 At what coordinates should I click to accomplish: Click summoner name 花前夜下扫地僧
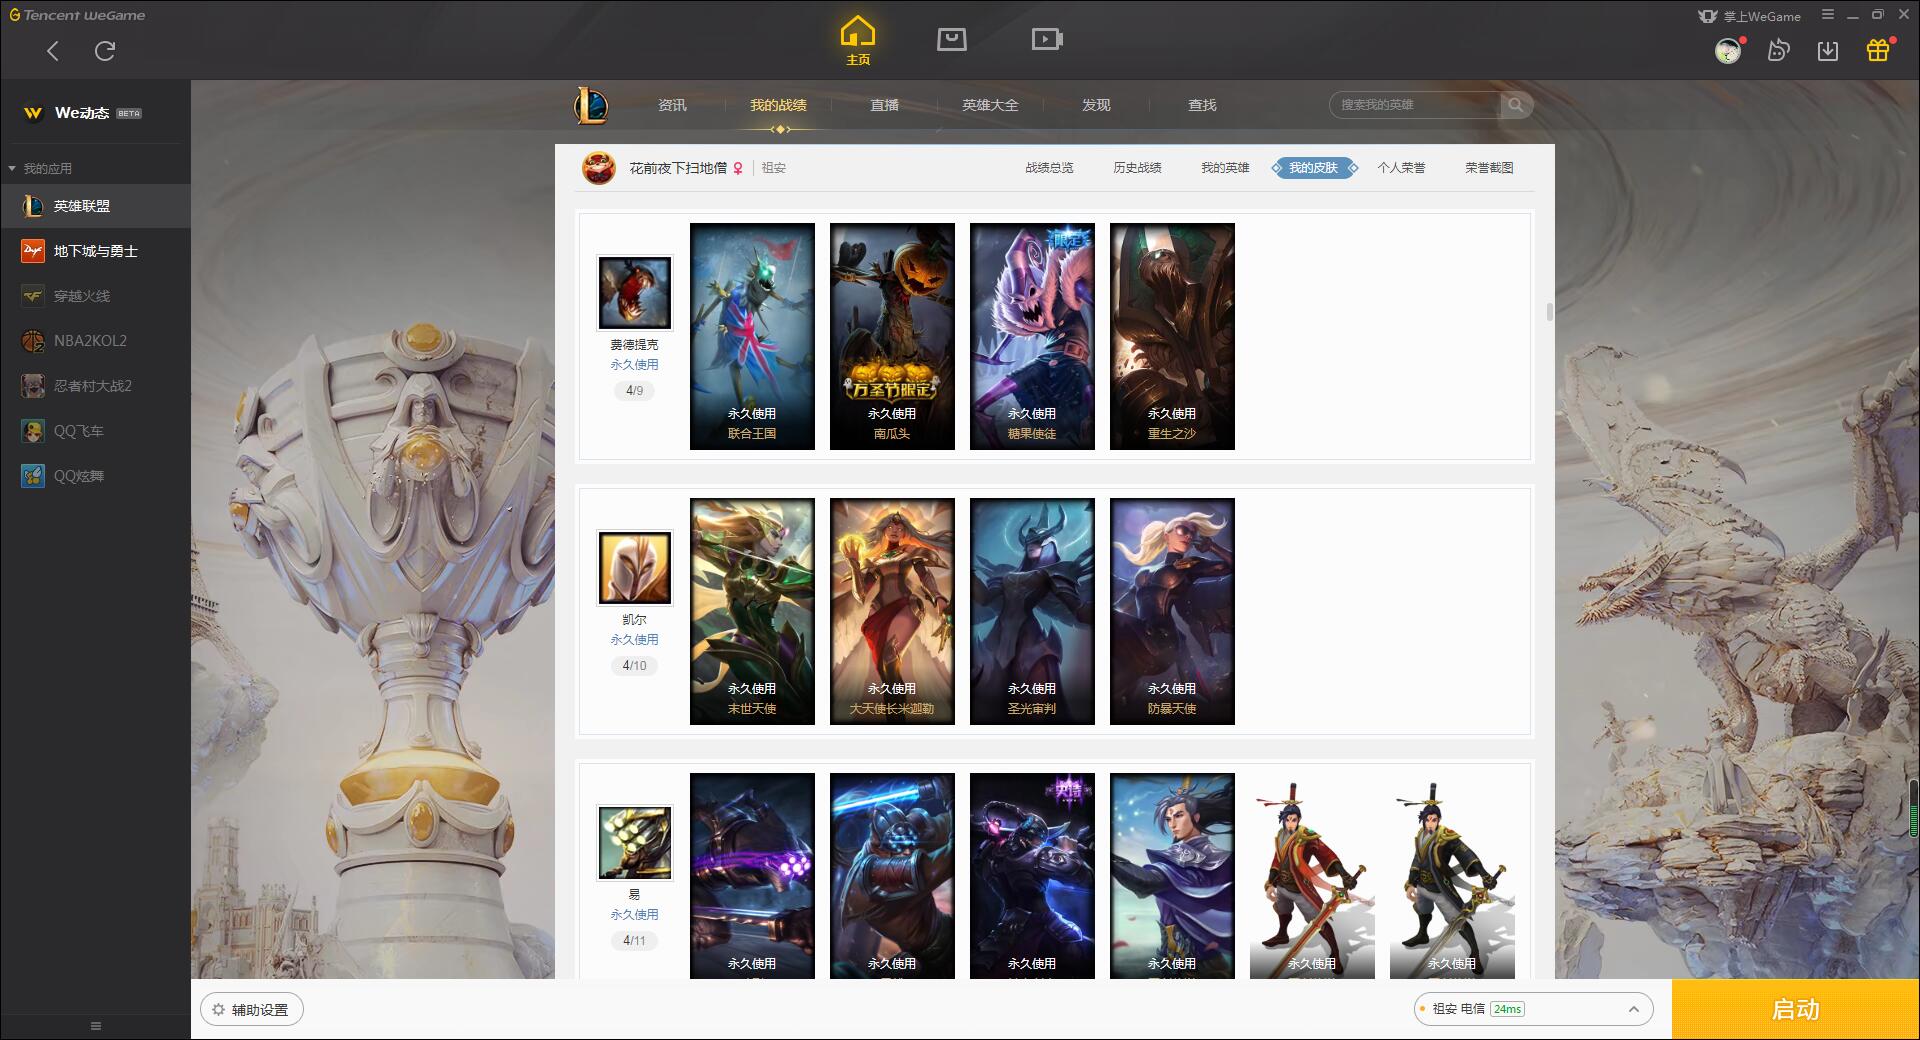(678, 168)
